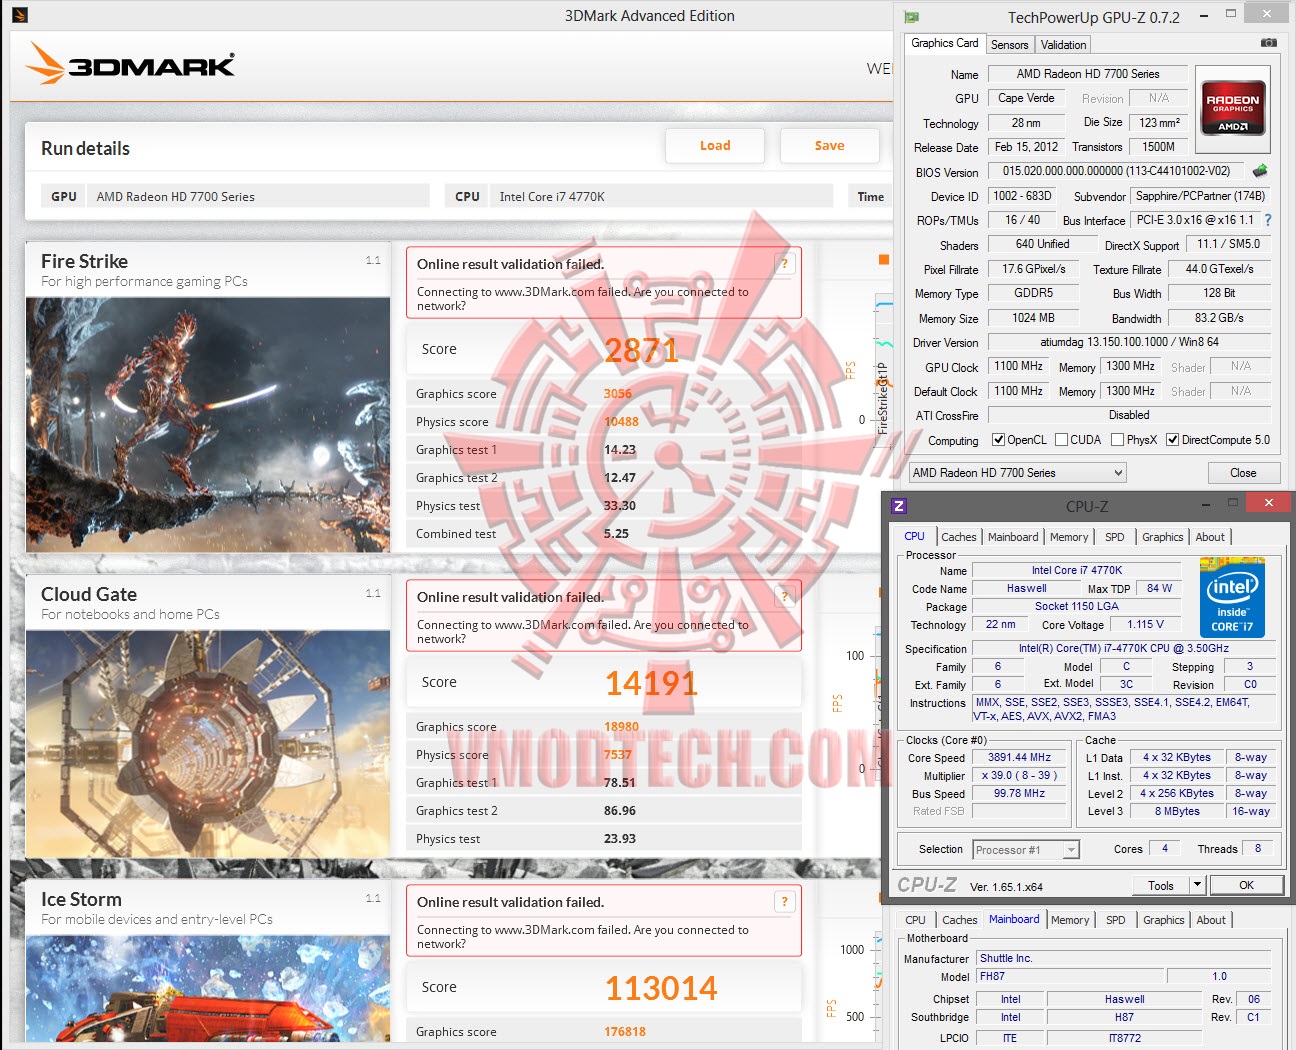Open the About tab in the lower CPU-Z window

click(x=1211, y=920)
